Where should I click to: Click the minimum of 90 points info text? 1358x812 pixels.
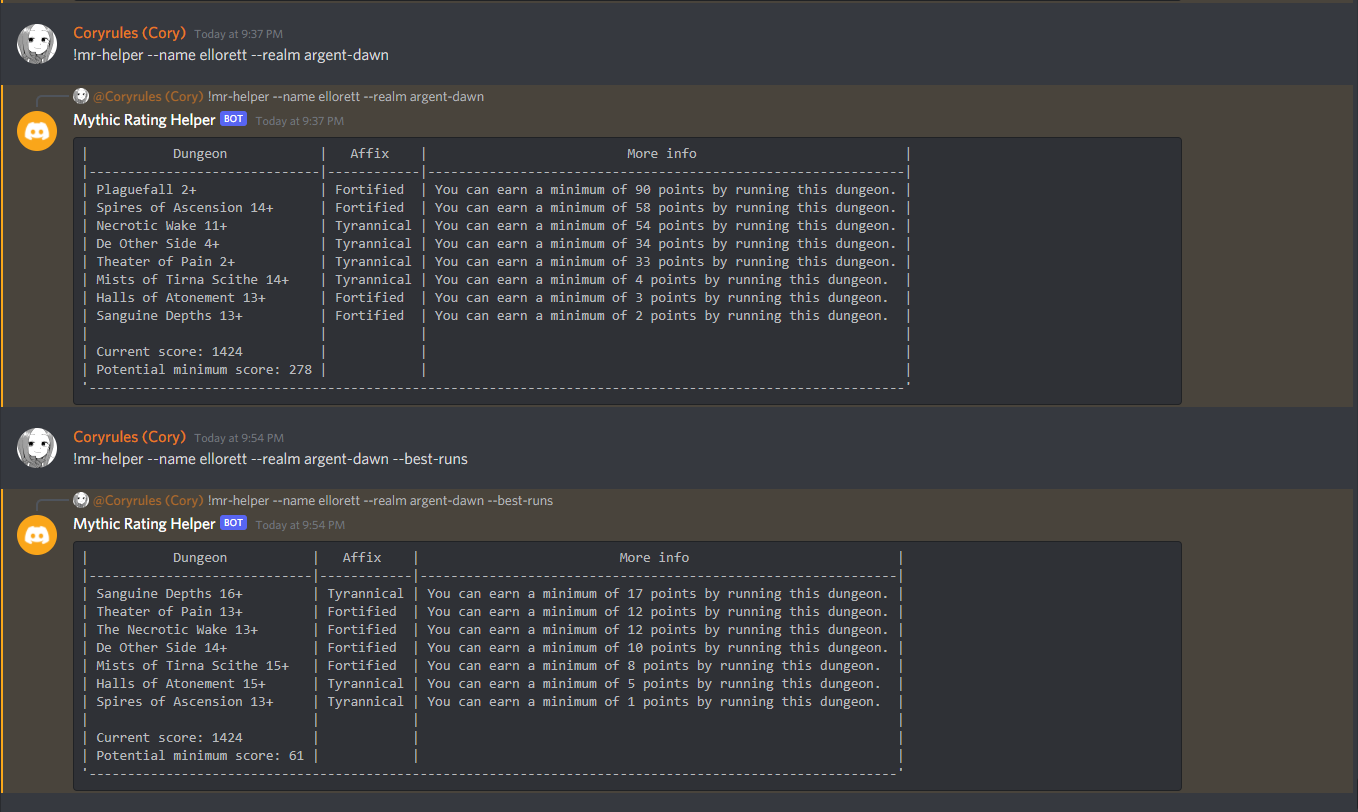tap(665, 189)
